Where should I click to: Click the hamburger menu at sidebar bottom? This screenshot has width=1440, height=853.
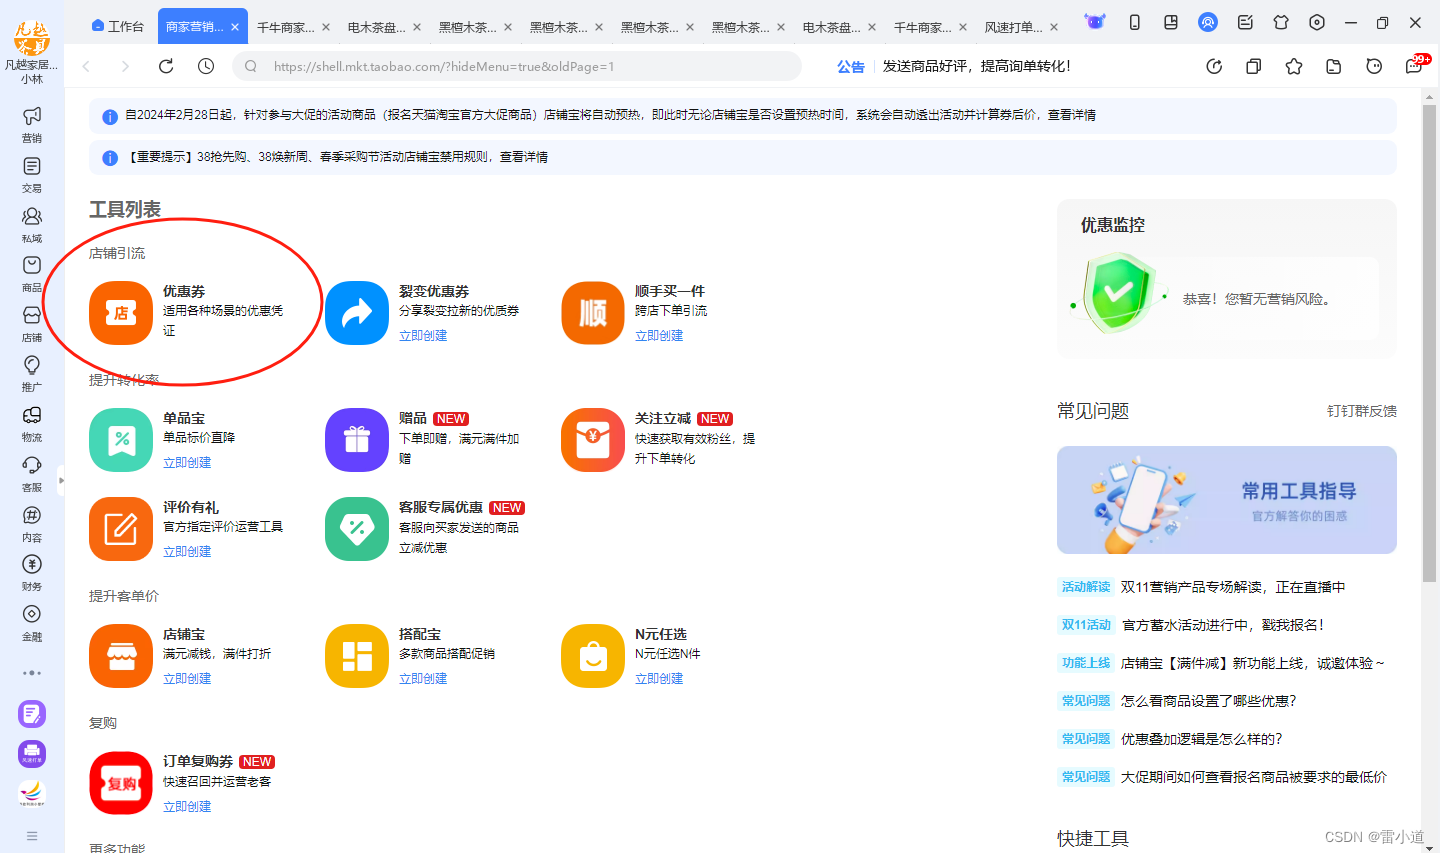(x=32, y=836)
